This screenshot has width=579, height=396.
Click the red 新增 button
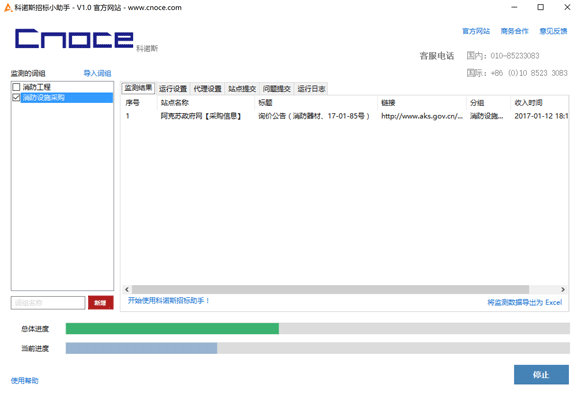coord(100,303)
